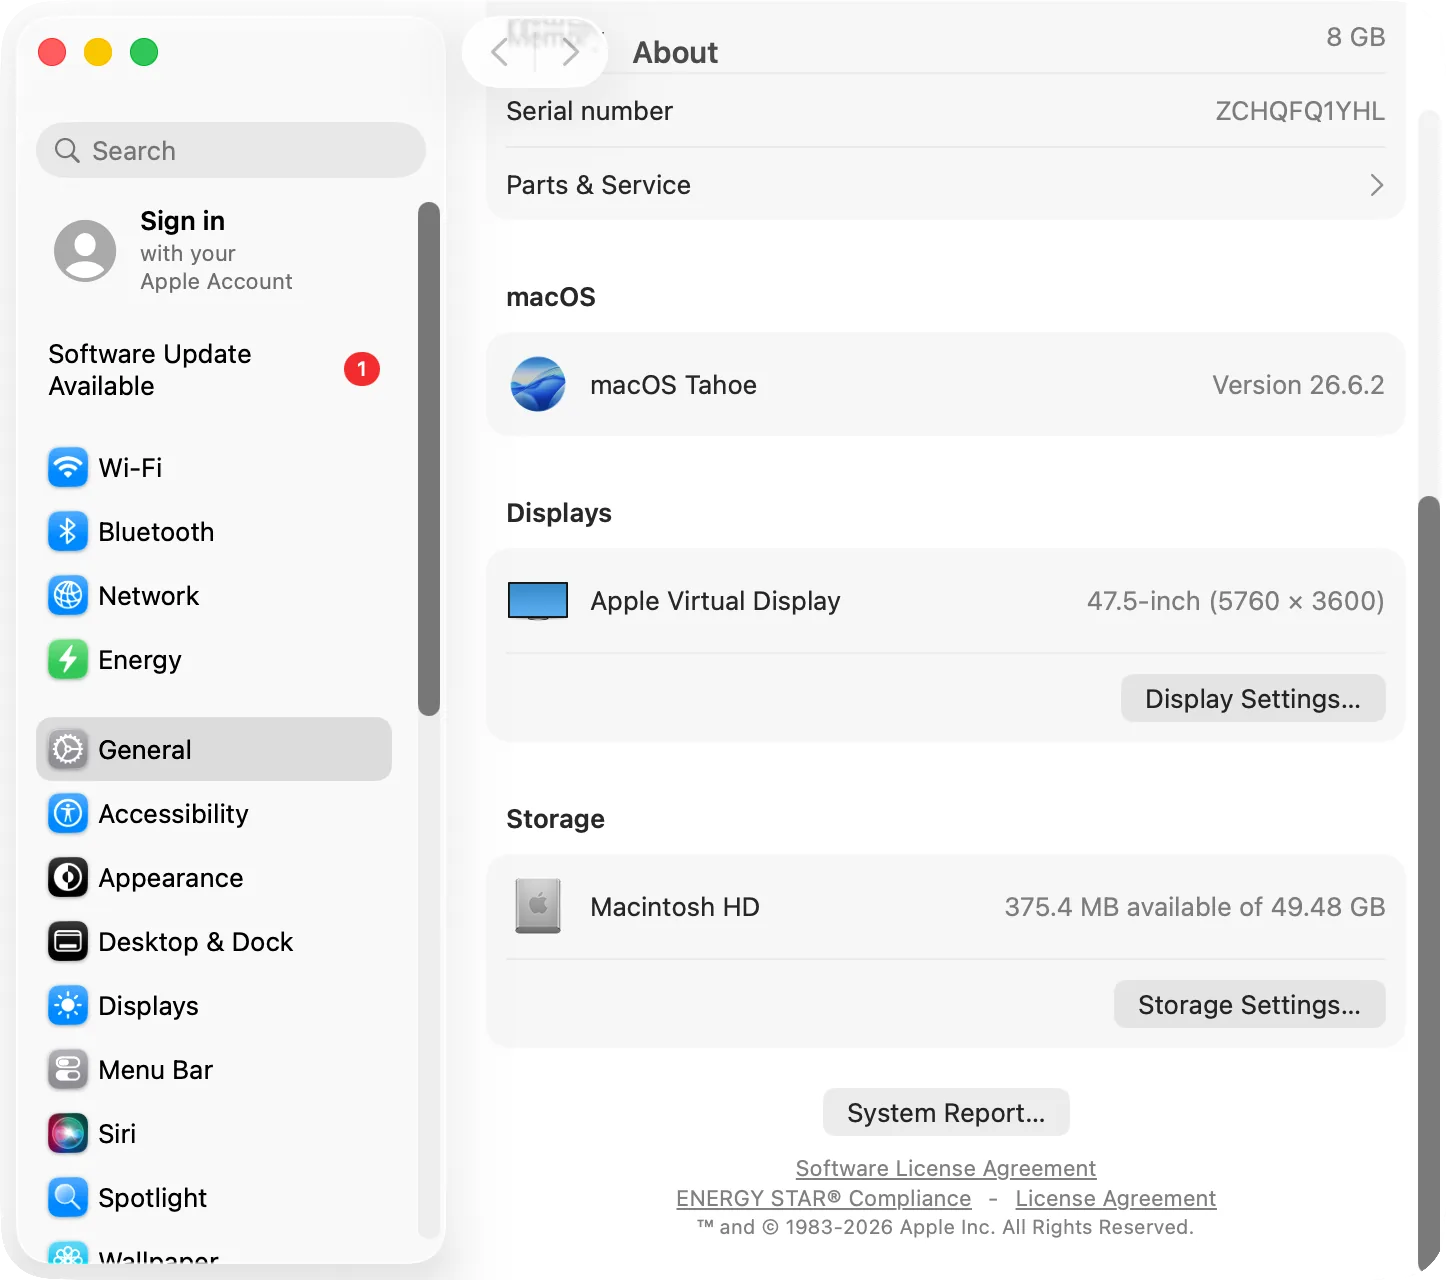Open the Wi-Fi settings pane
Screen dimensions: 1446x1280
[214, 467]
